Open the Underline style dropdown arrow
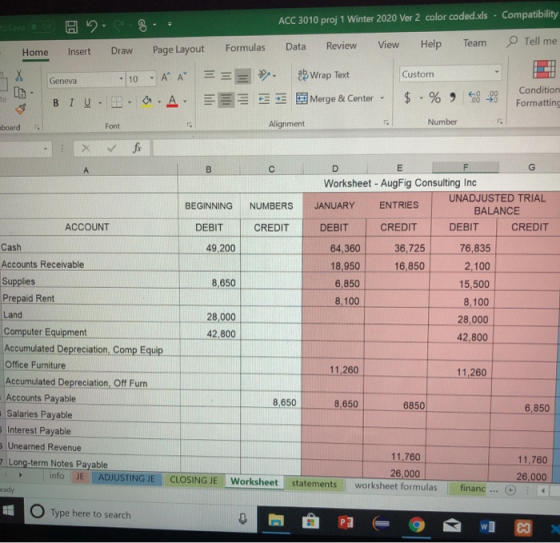This screenshot has width=560, height=543. click(100, 103)
